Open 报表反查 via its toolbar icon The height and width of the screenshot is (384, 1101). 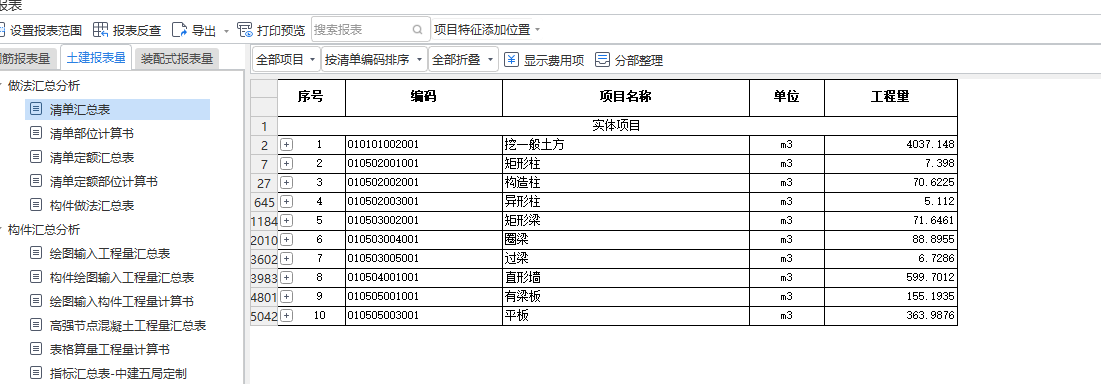100,30
